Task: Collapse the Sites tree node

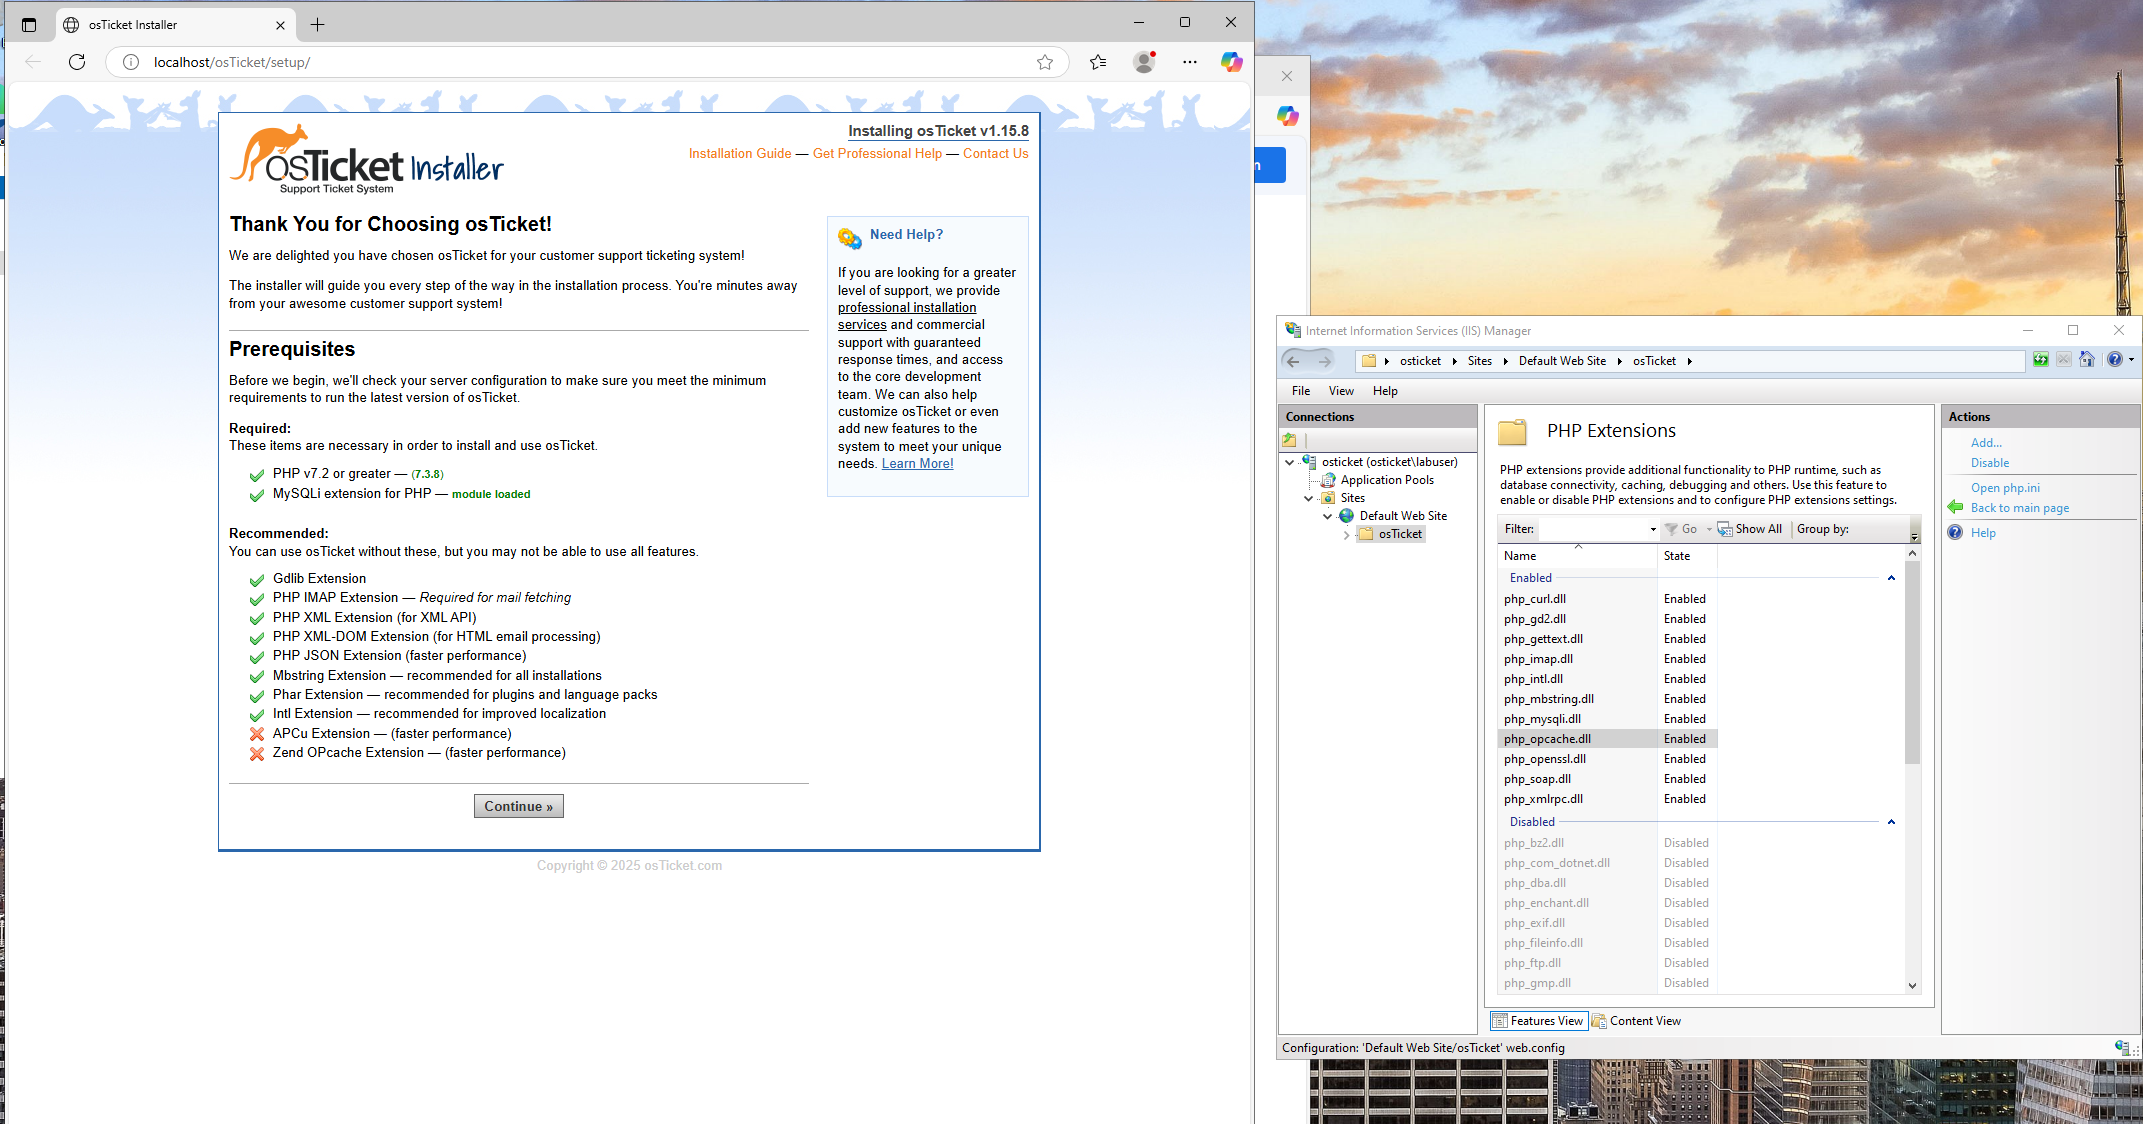Action: pos(1308,498)
